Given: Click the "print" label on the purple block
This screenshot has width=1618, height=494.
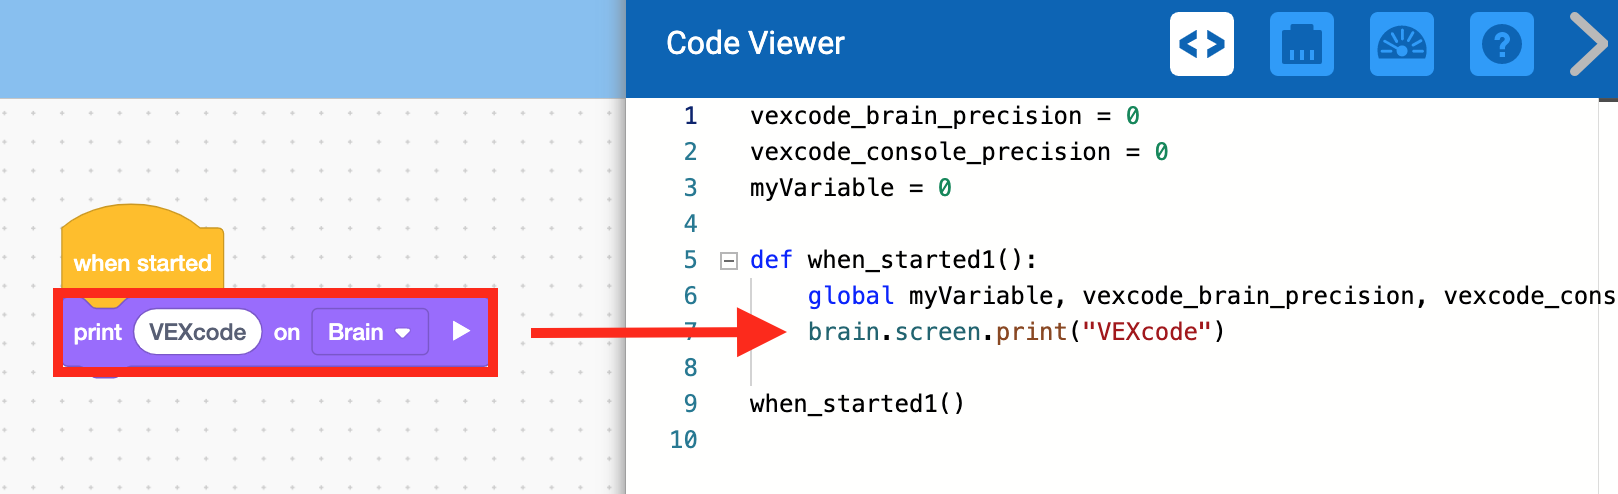Looking at the screenshot, I should [x=97, y=332].
